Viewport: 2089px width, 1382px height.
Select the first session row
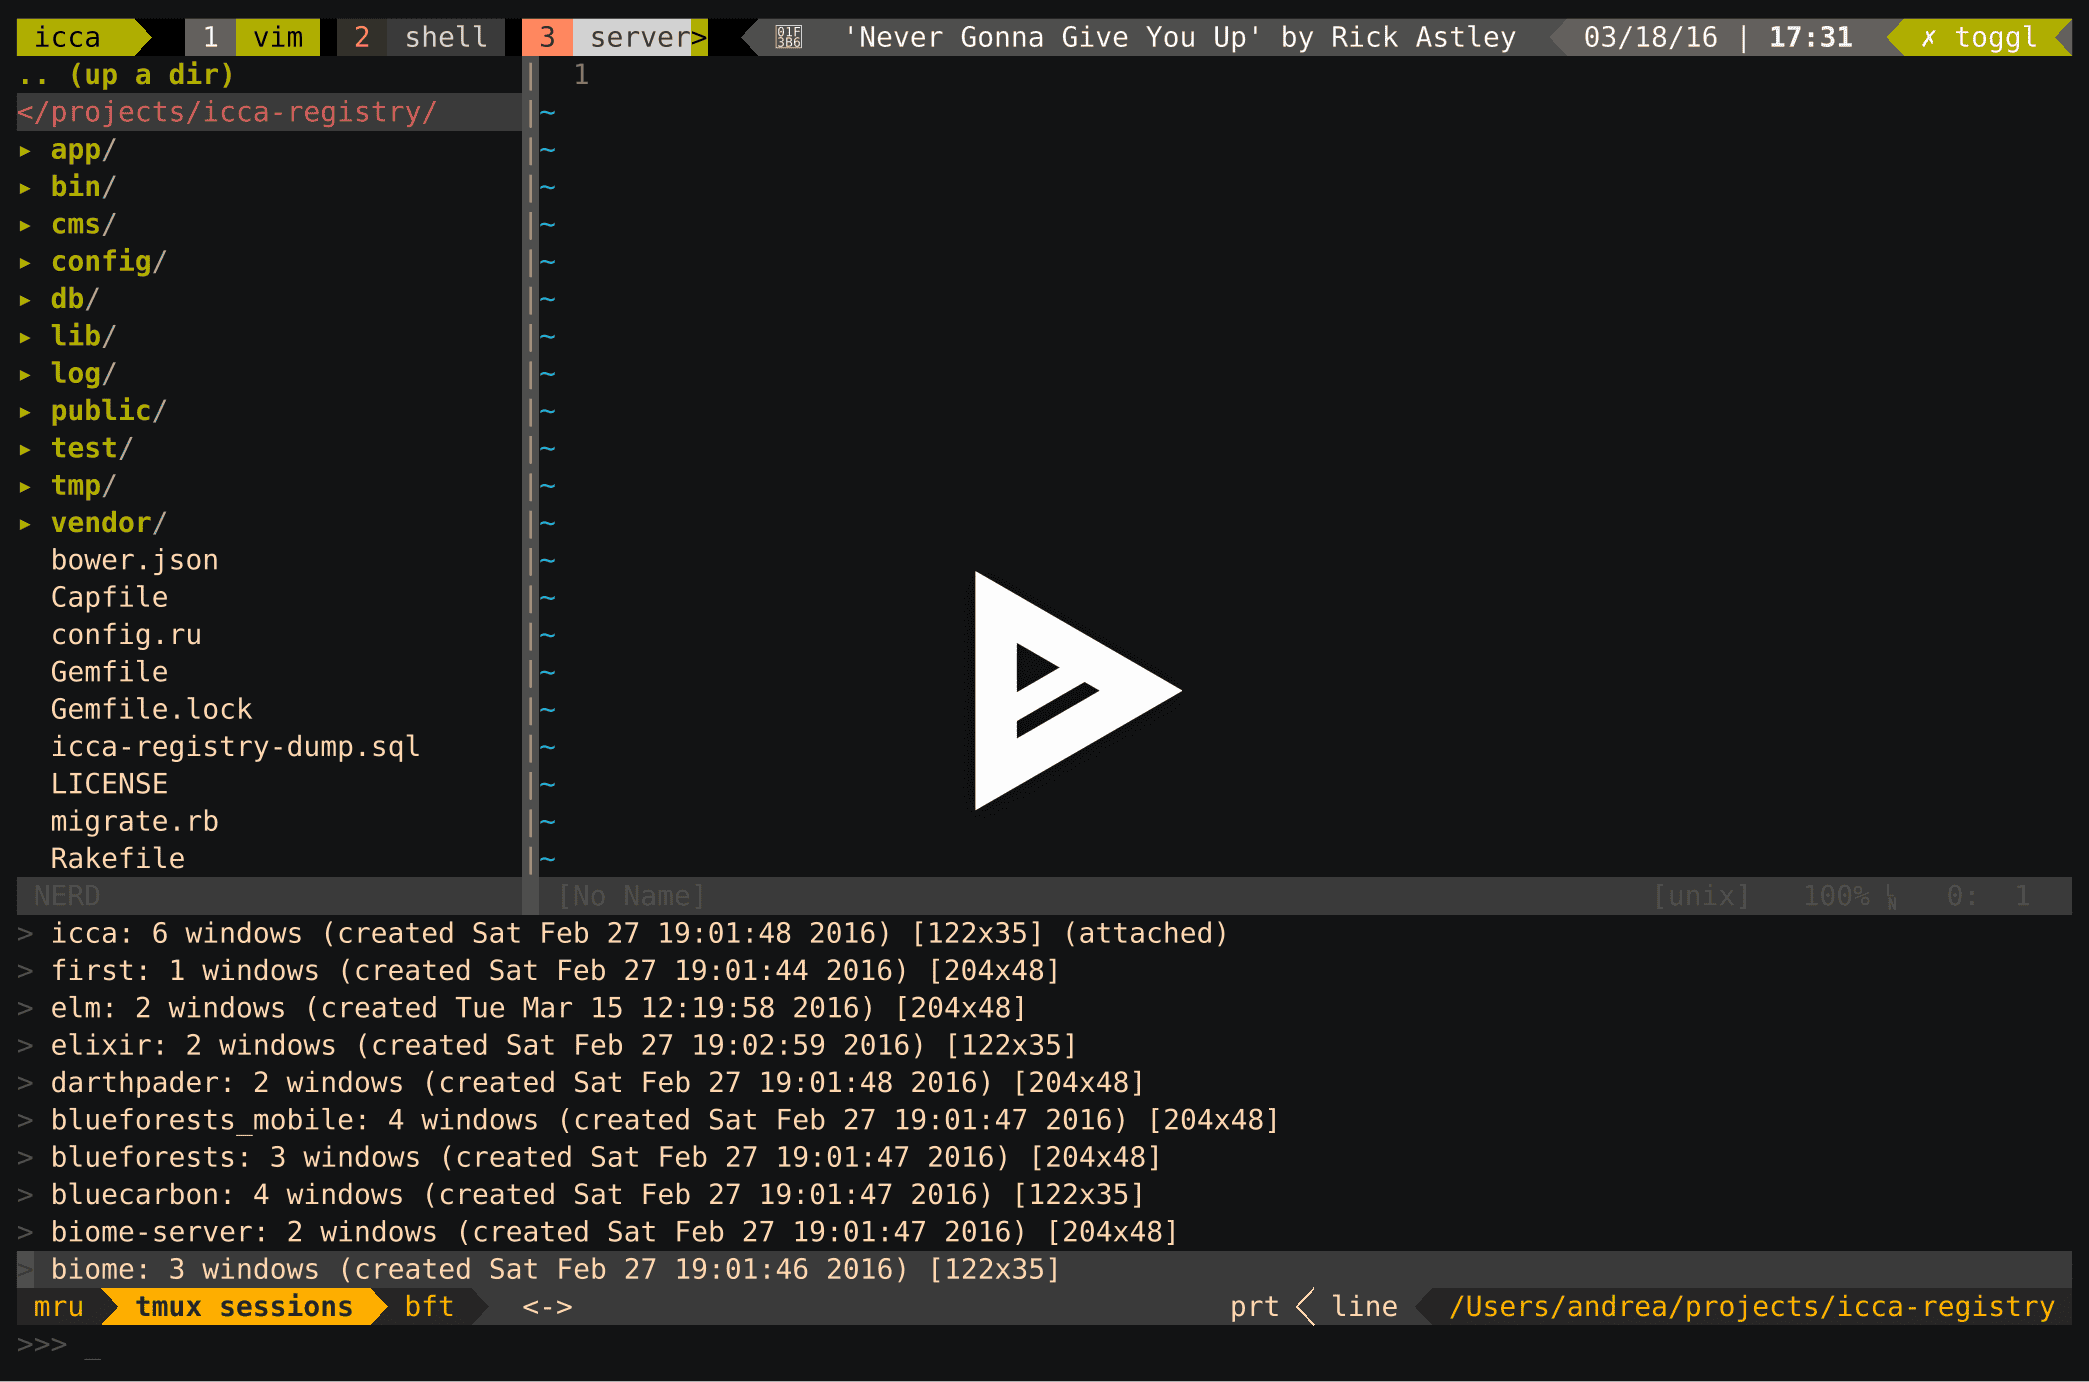(x=554, y=971)
